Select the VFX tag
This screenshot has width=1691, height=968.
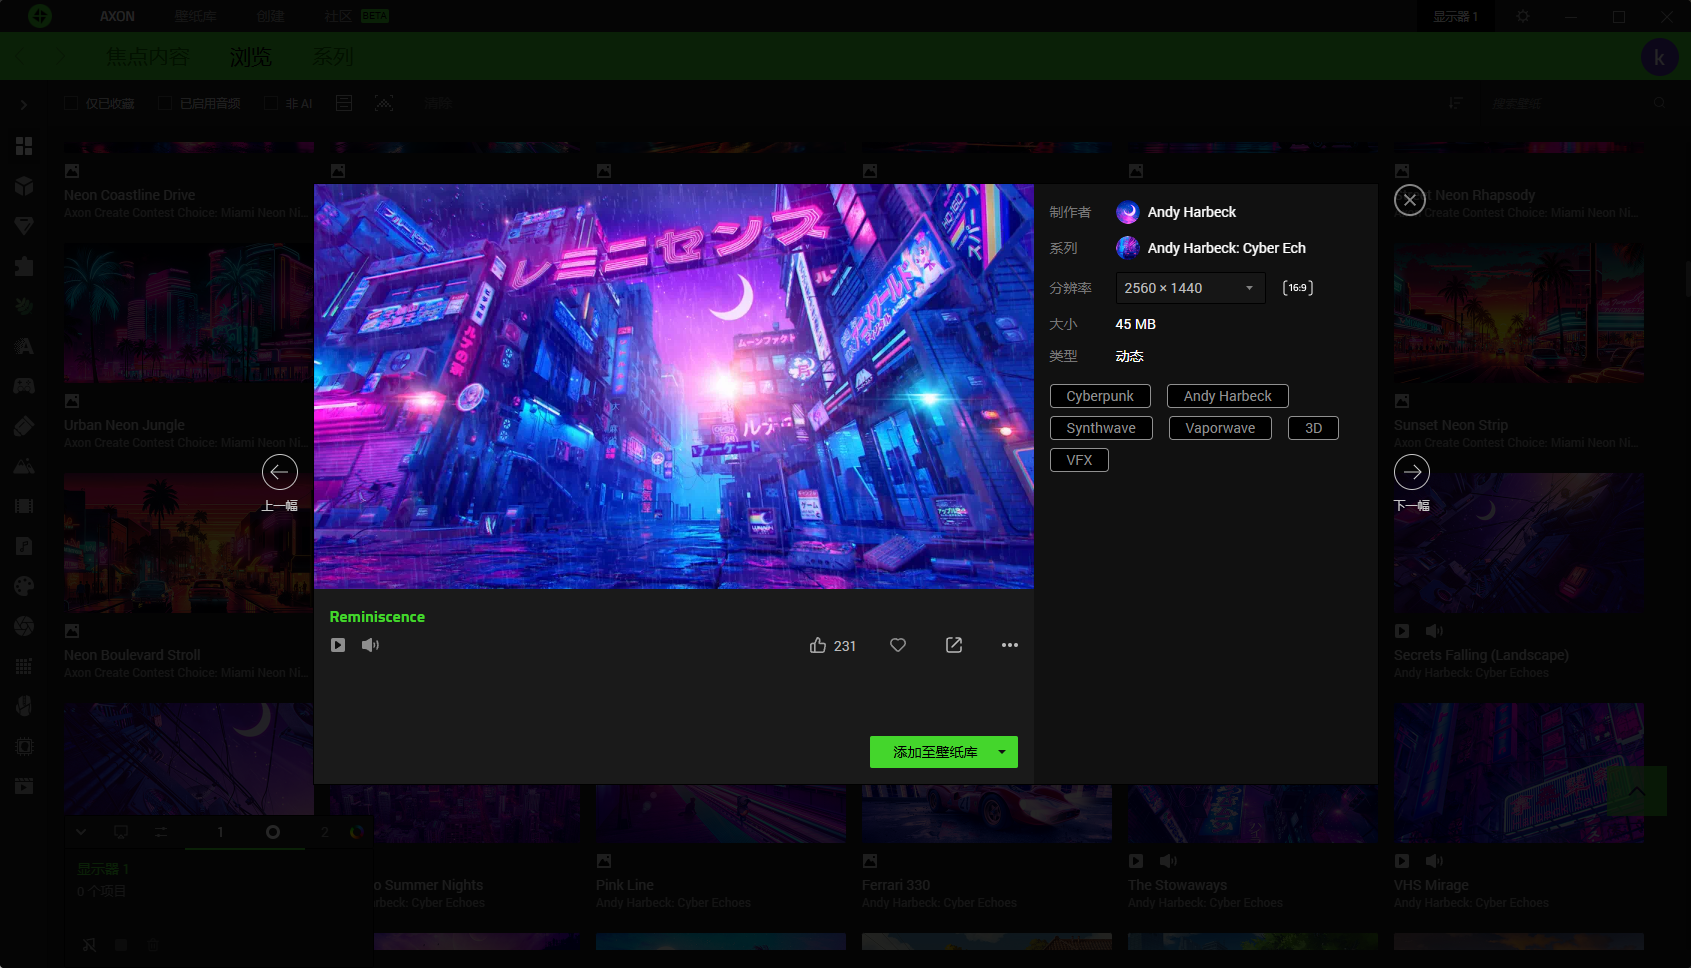pyautogui.click(x=1079, y=460)
